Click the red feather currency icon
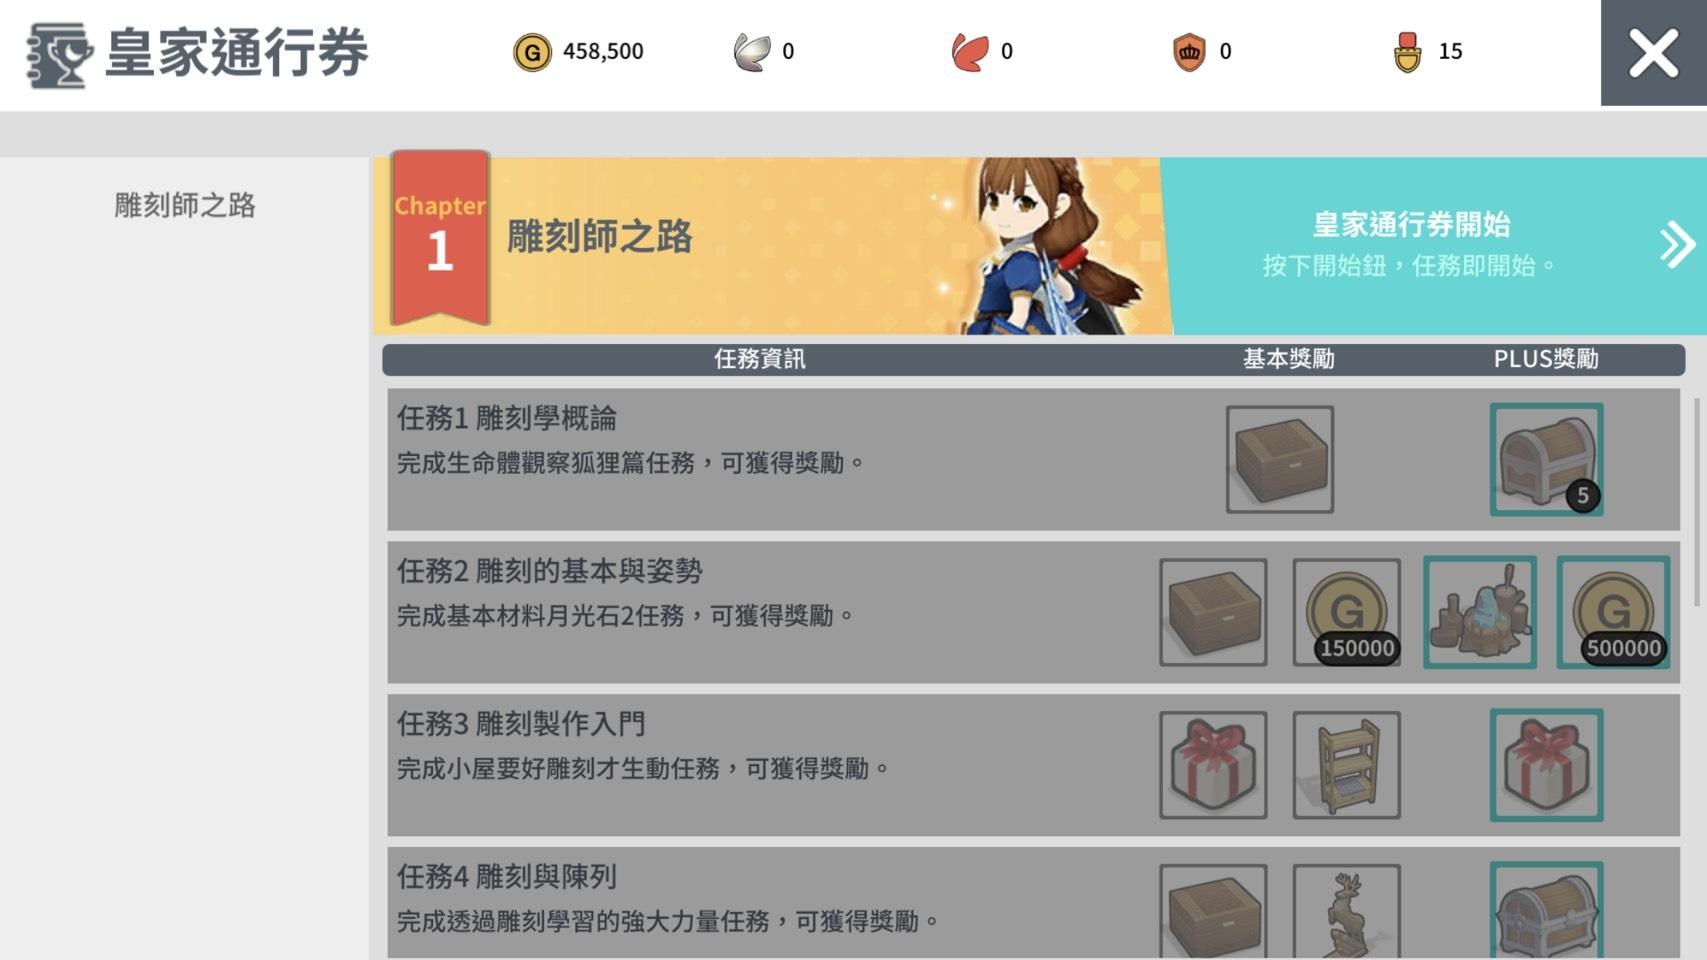The height and width of the screenshot is (960, 1707). pos(970,52)
